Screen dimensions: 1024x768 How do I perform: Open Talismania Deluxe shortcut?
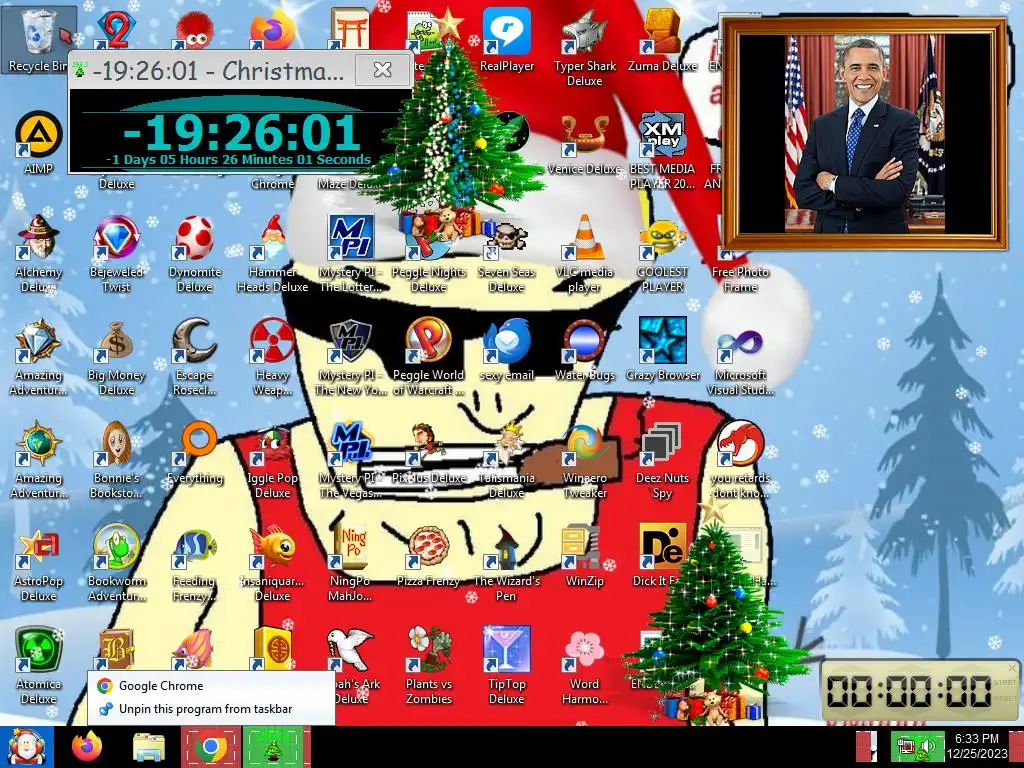(x=507, y=460)
